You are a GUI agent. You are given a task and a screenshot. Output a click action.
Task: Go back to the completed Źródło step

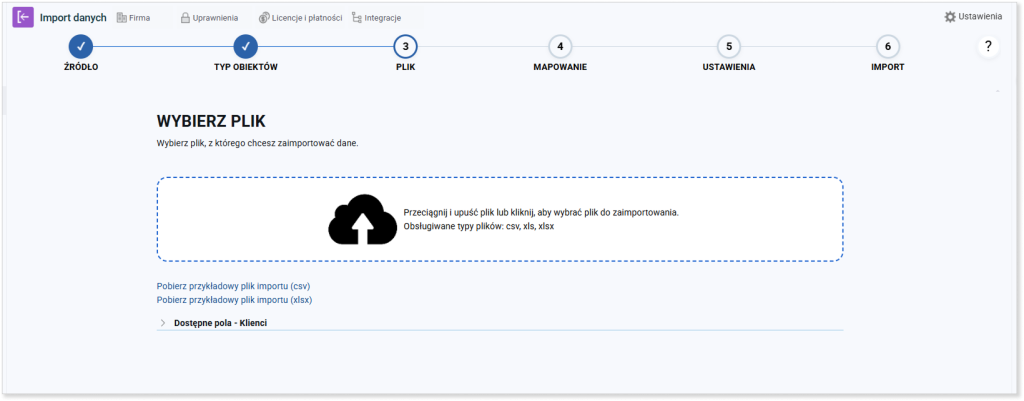[81, 46]
